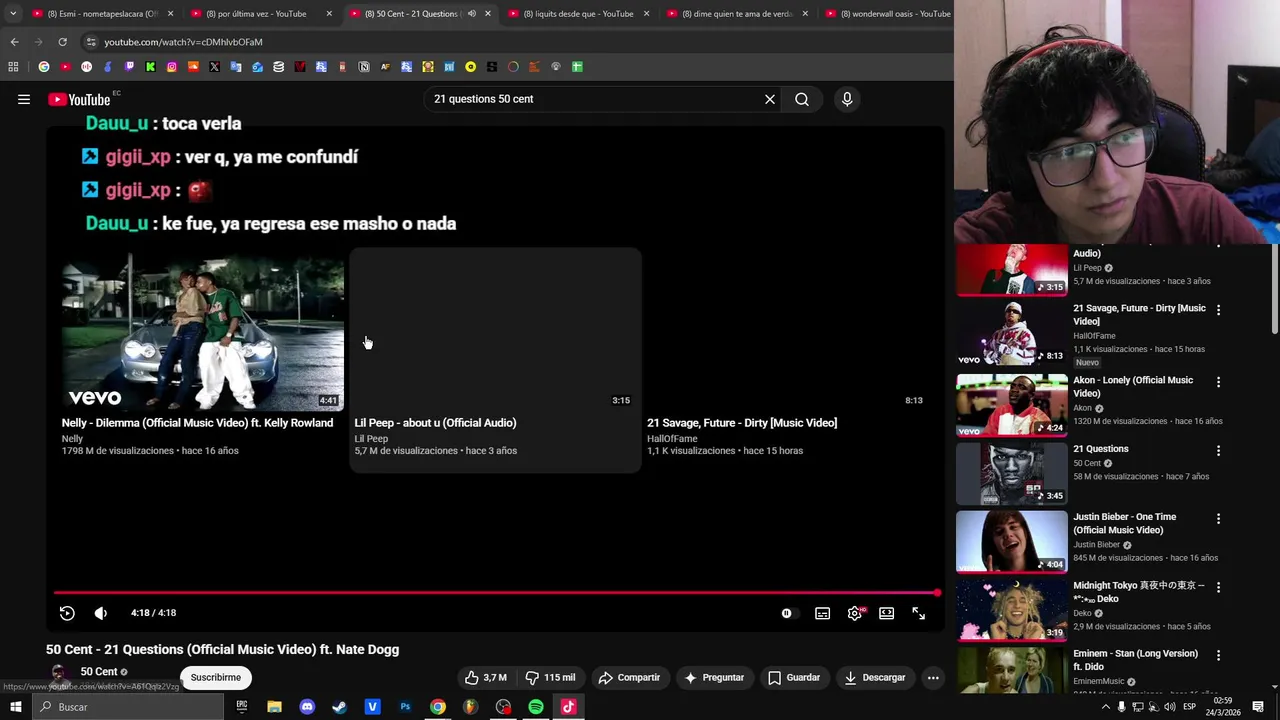This screenshot has height=720, width=1280.
Task: Open Discord from the taskbar
Action: pos(307,707)
